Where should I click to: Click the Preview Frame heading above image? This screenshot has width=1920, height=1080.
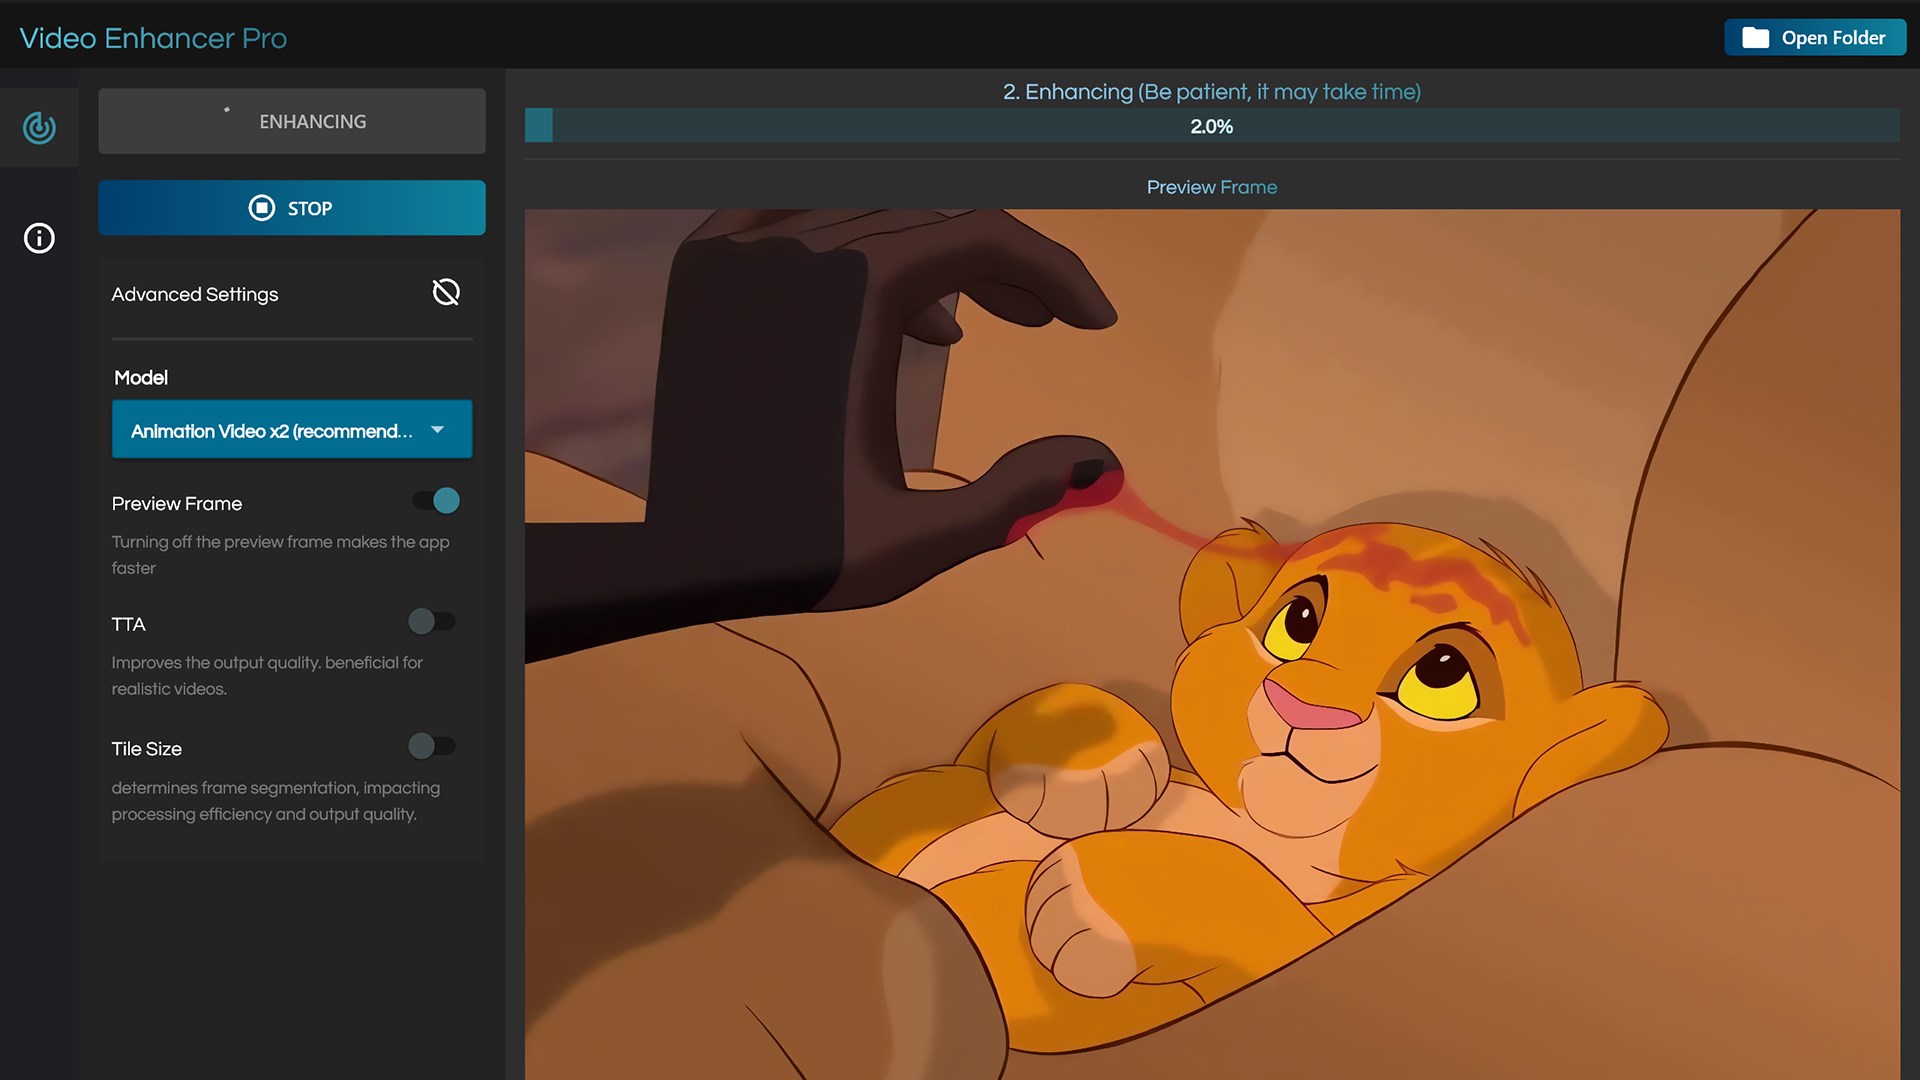pos(1211,187)
